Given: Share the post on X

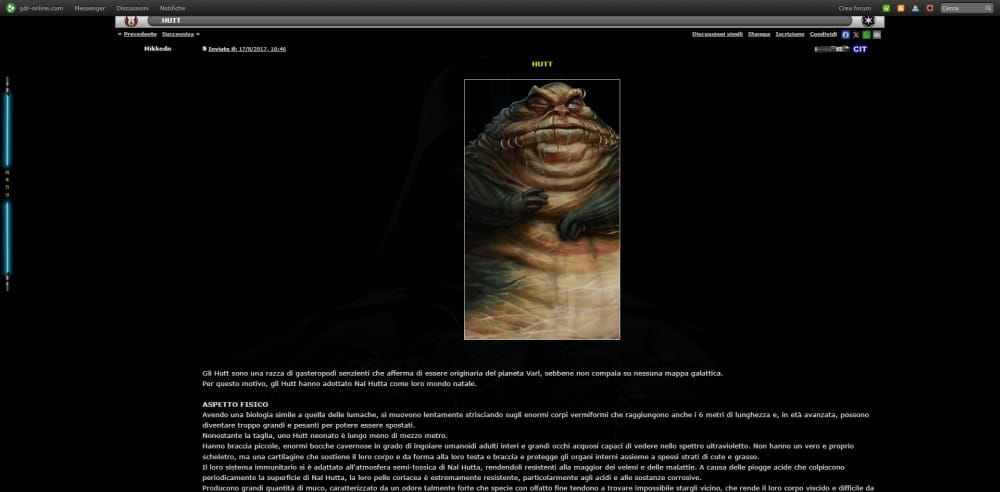Looking at the screenshot, I should [x=856, y=34].
